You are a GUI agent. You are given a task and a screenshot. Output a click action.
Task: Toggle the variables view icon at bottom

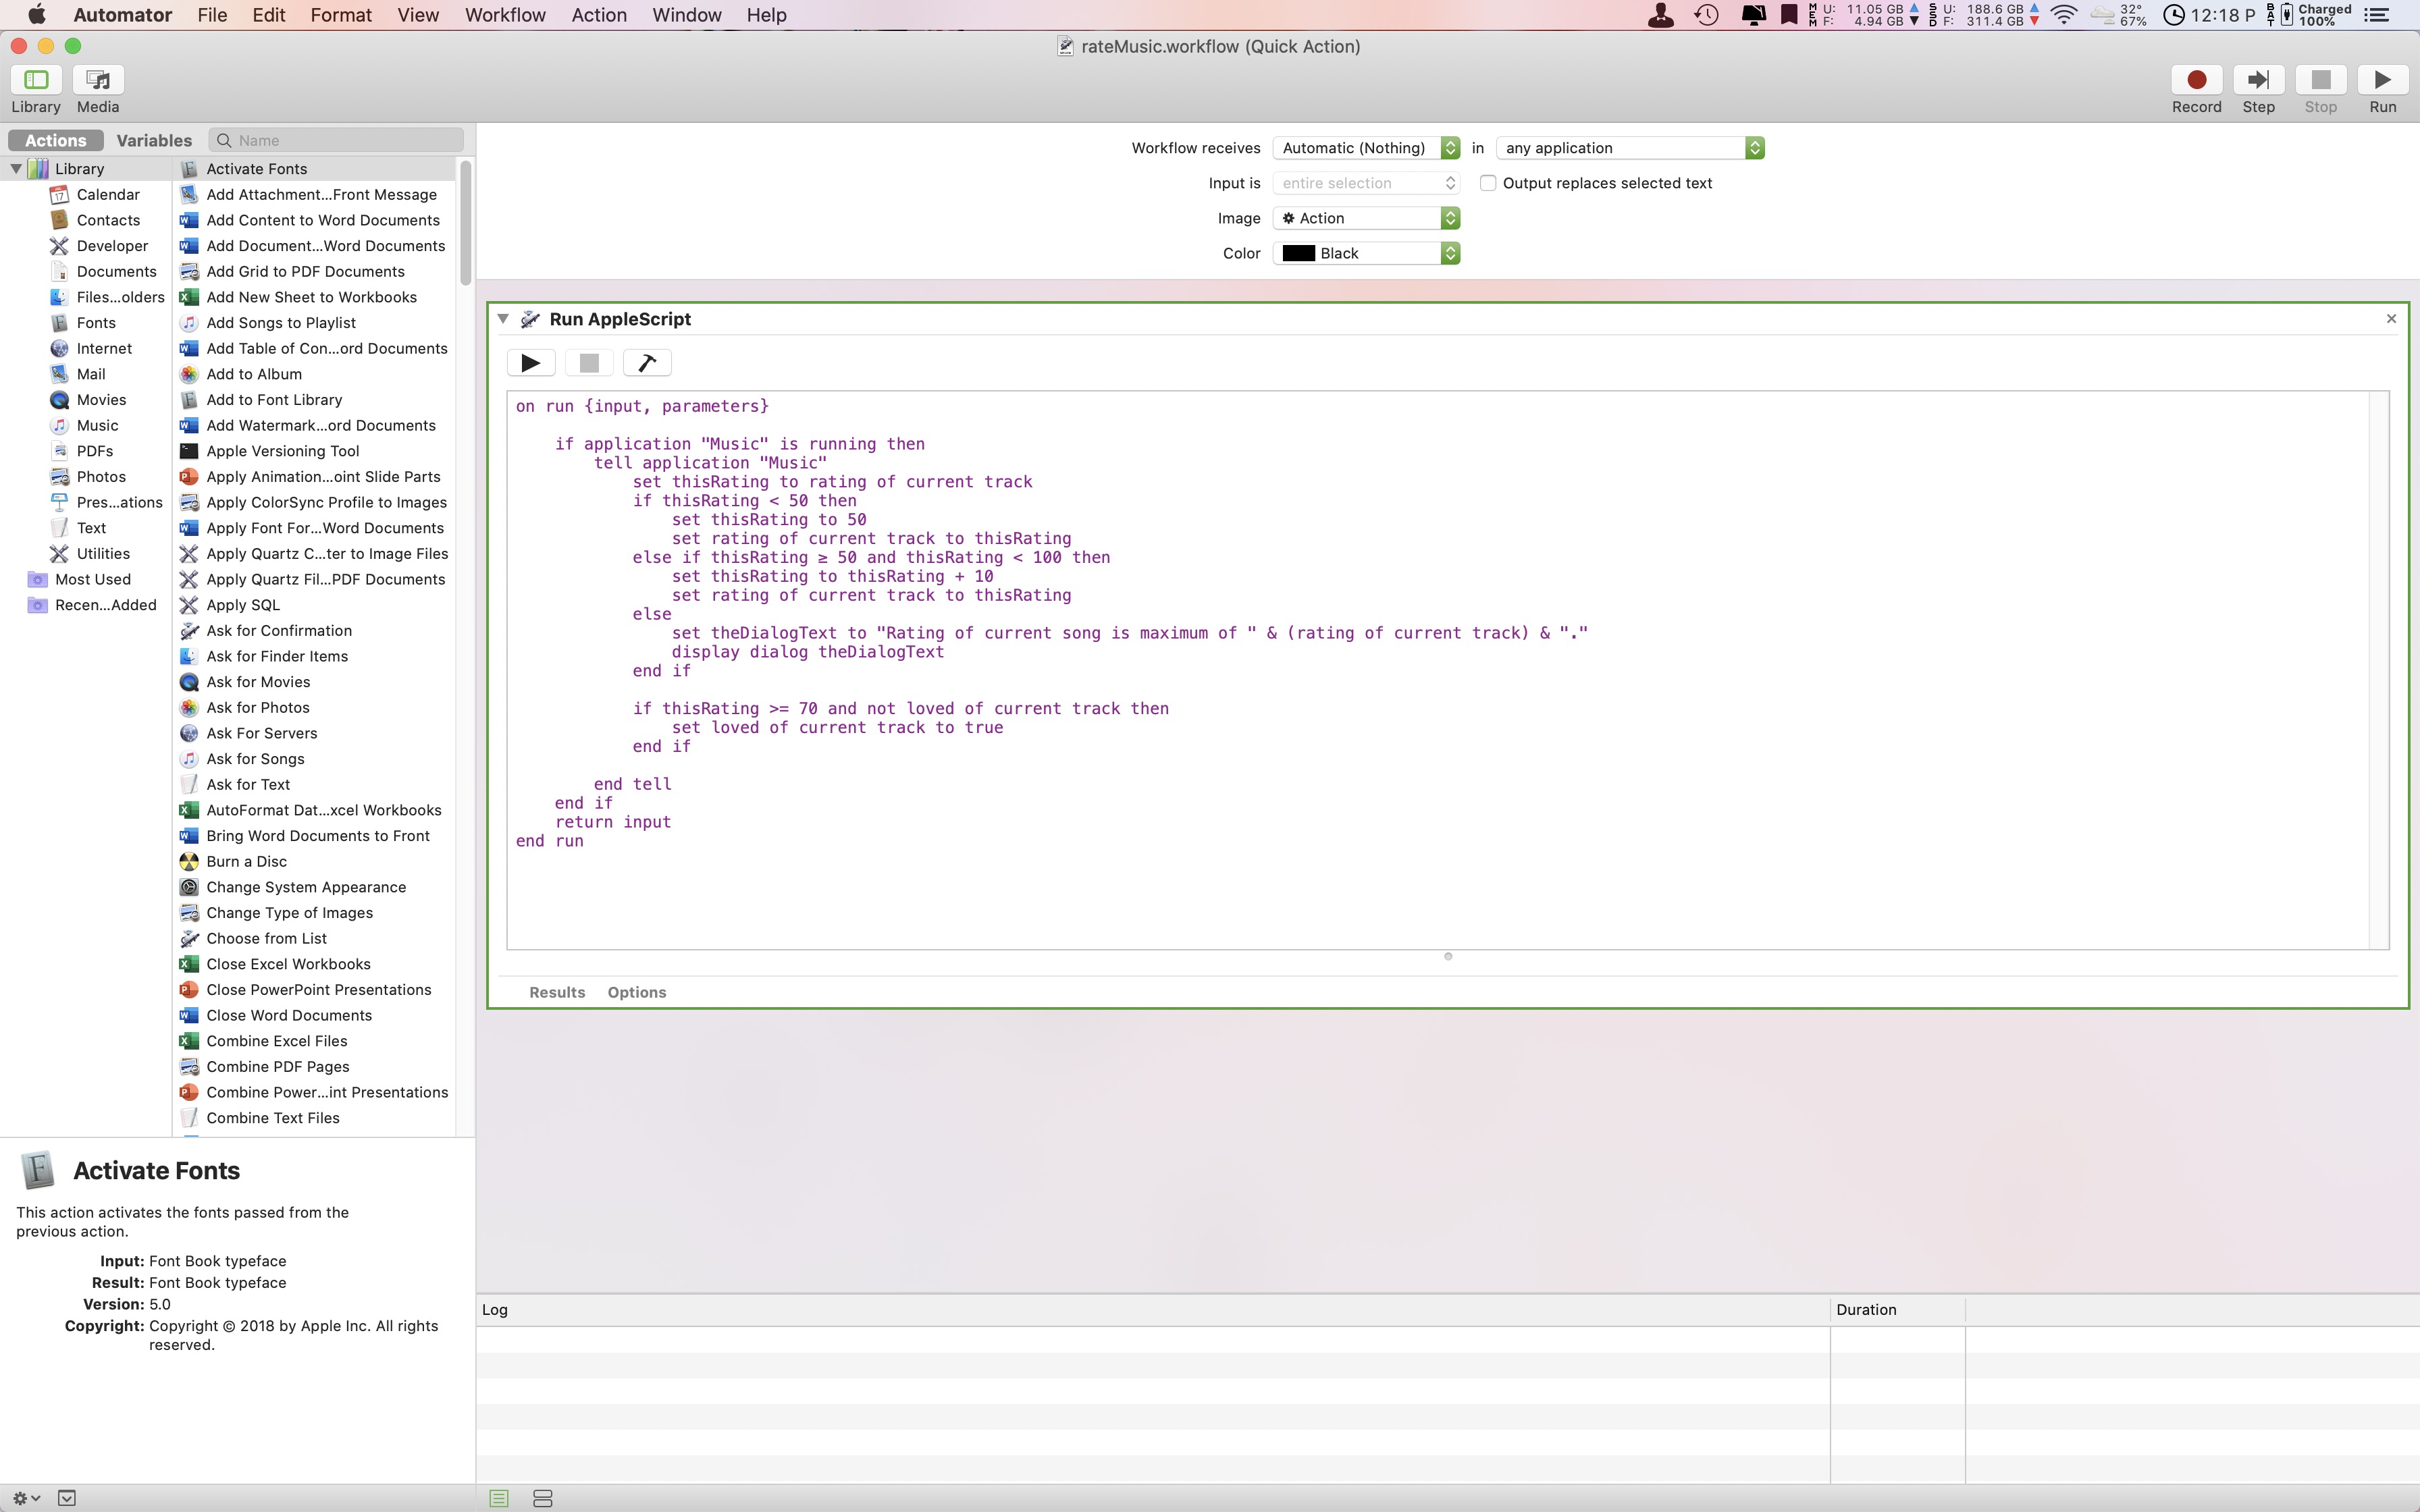(543, 1498)
